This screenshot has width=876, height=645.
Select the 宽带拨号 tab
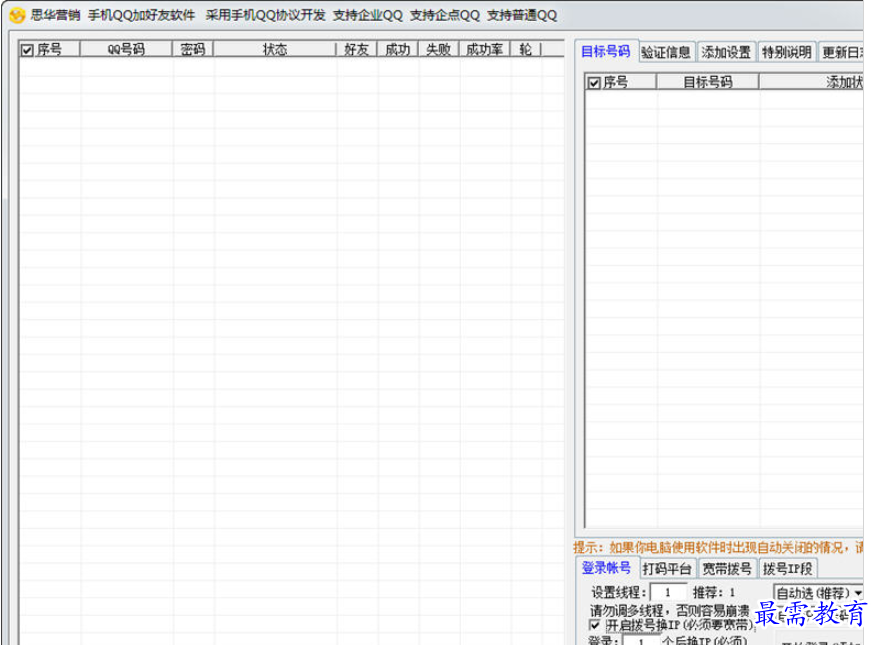pos(727,568)
